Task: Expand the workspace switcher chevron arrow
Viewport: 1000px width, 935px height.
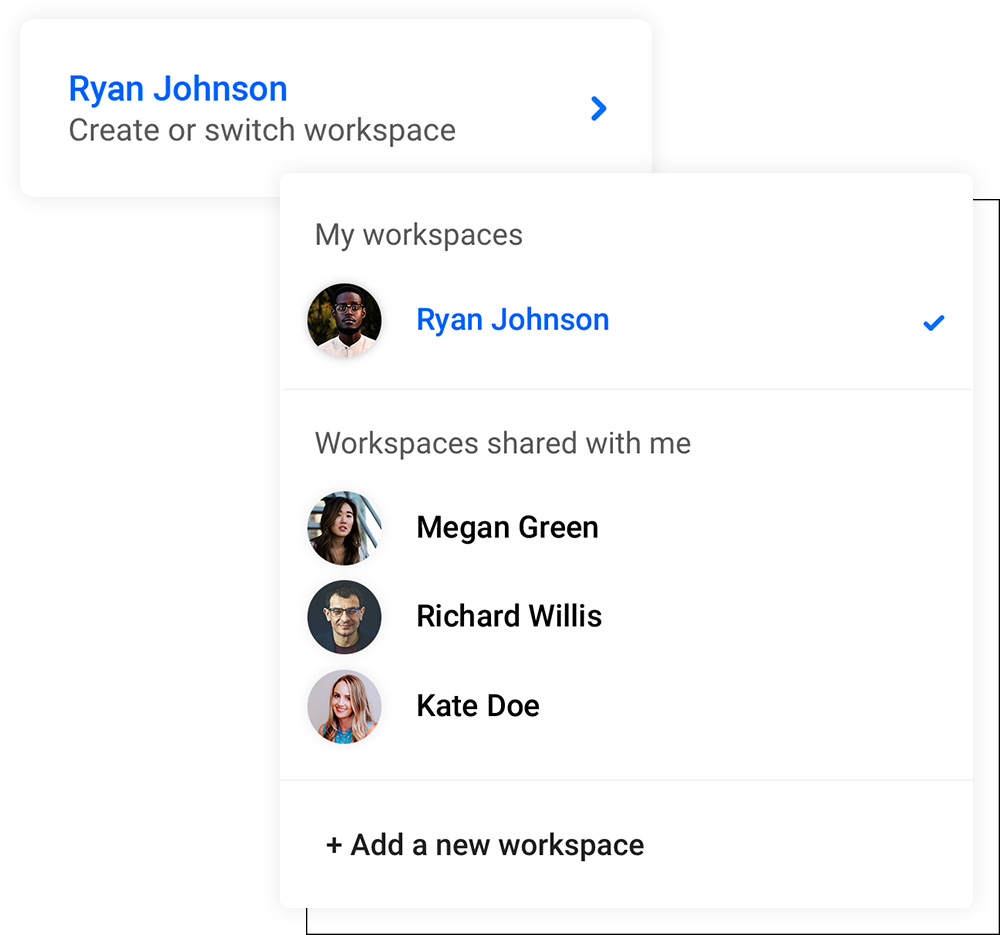Action: (598, 109)
